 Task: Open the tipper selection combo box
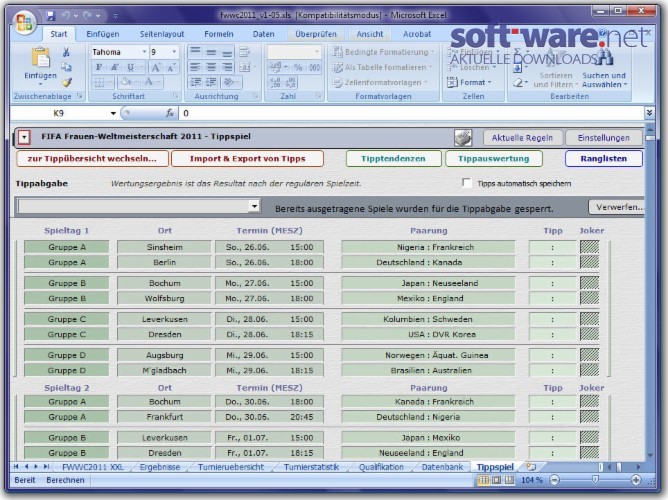tap(254, 206)
